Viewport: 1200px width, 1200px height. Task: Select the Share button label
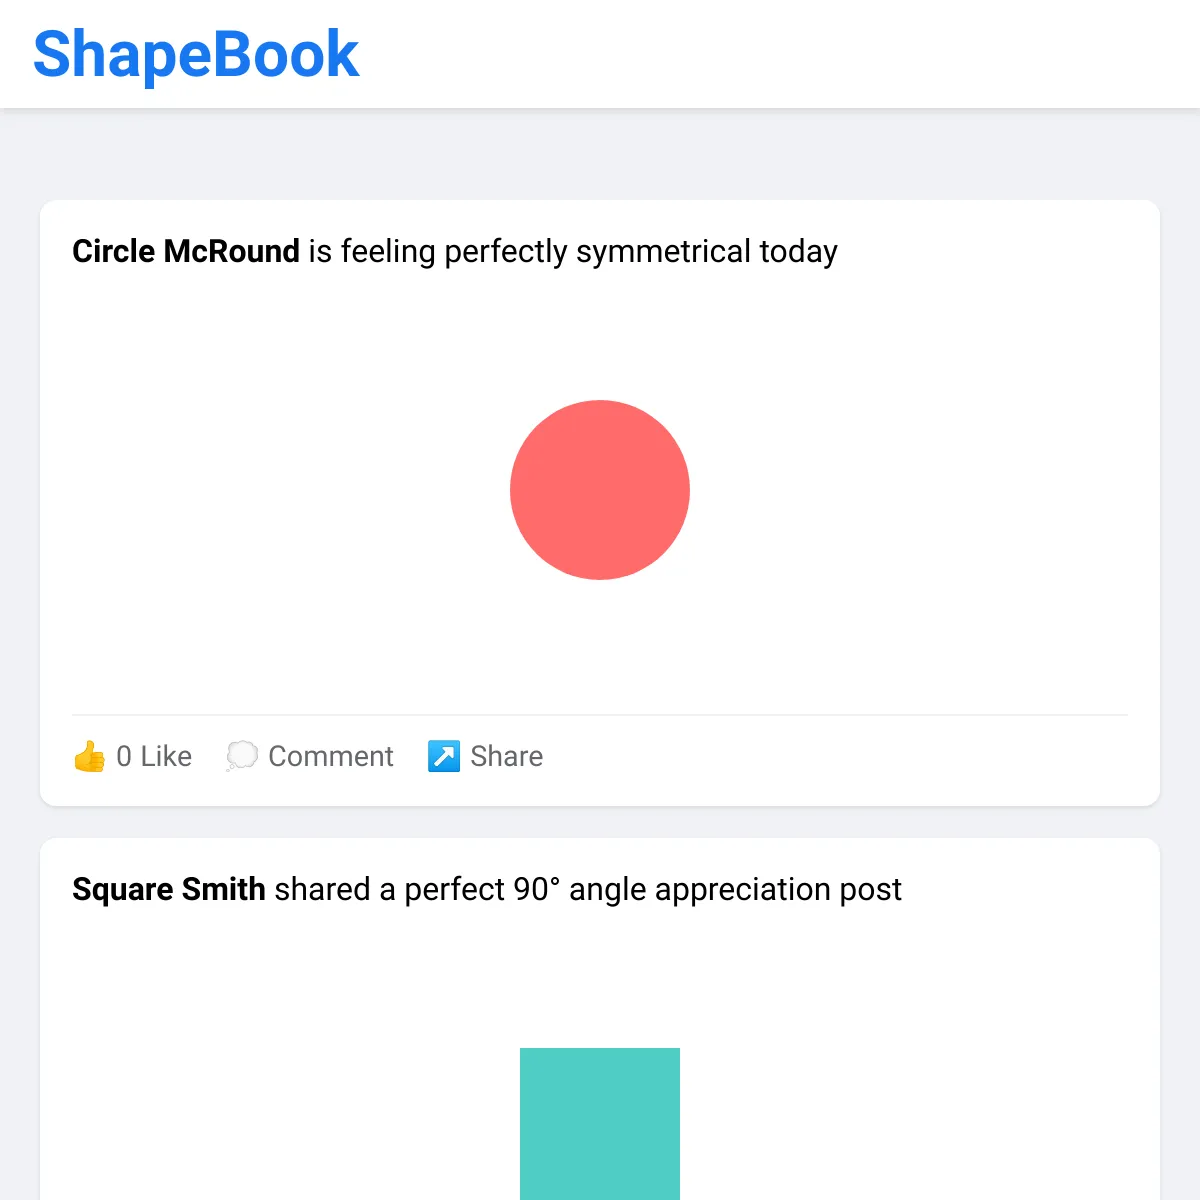[507, 757]
